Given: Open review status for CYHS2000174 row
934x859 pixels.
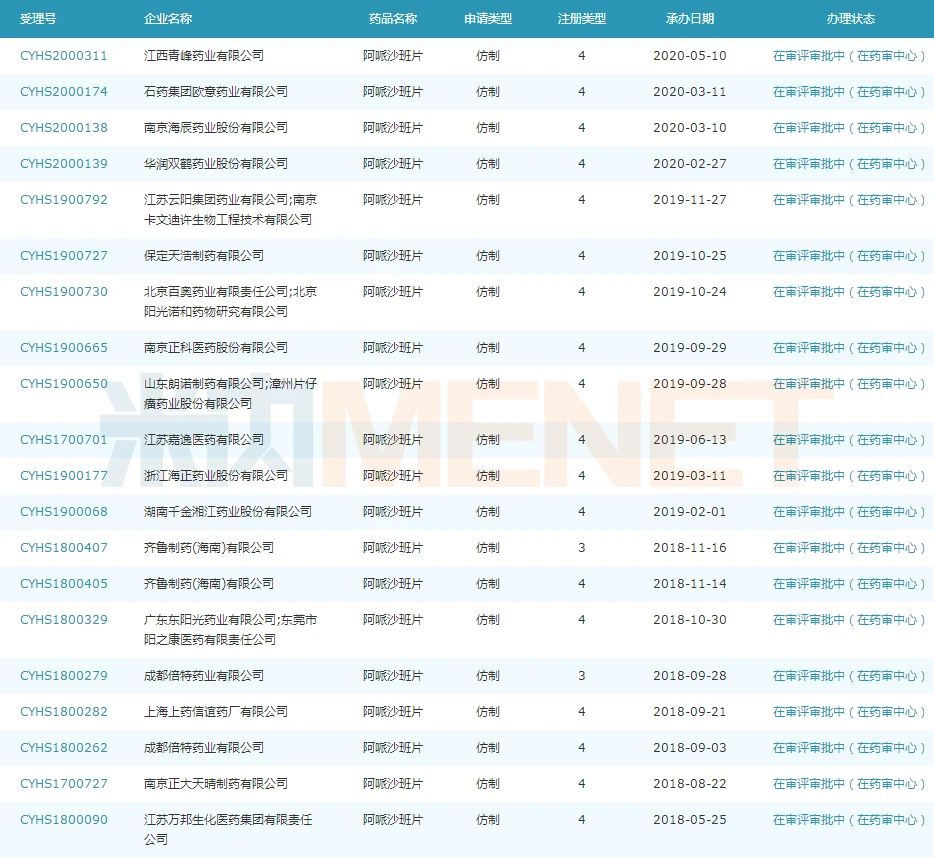Looking at the screenshot, I should (x=849, y=92).
